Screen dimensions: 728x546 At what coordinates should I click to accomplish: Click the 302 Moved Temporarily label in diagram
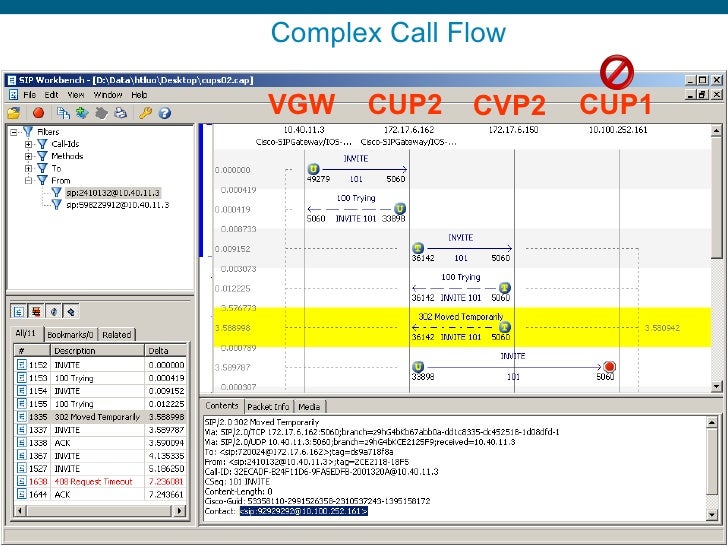461,317
